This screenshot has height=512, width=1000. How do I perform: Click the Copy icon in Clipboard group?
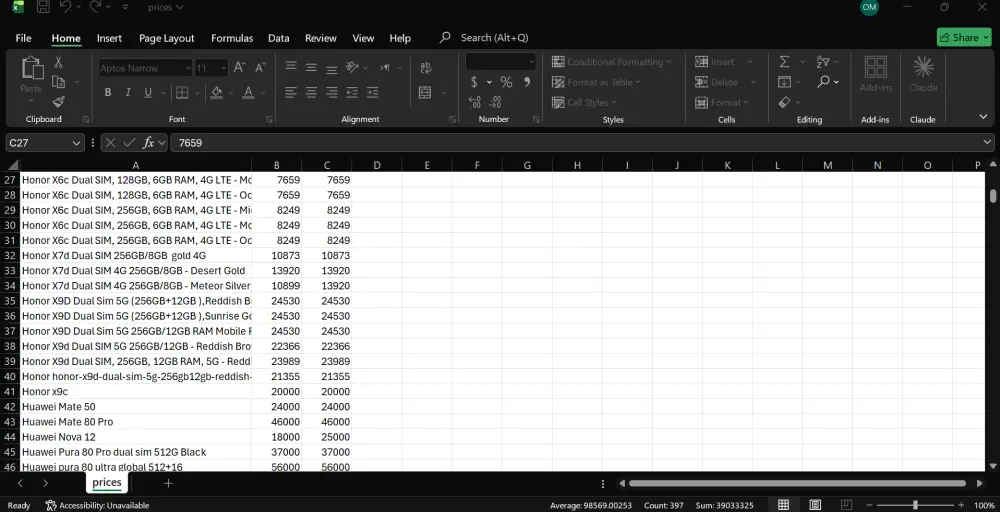58,82
